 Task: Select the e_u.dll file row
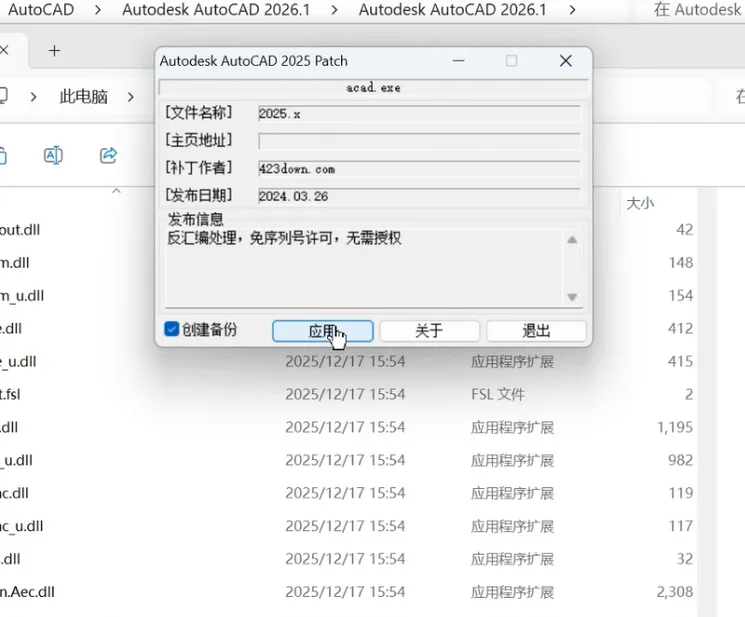pos(18,361)
